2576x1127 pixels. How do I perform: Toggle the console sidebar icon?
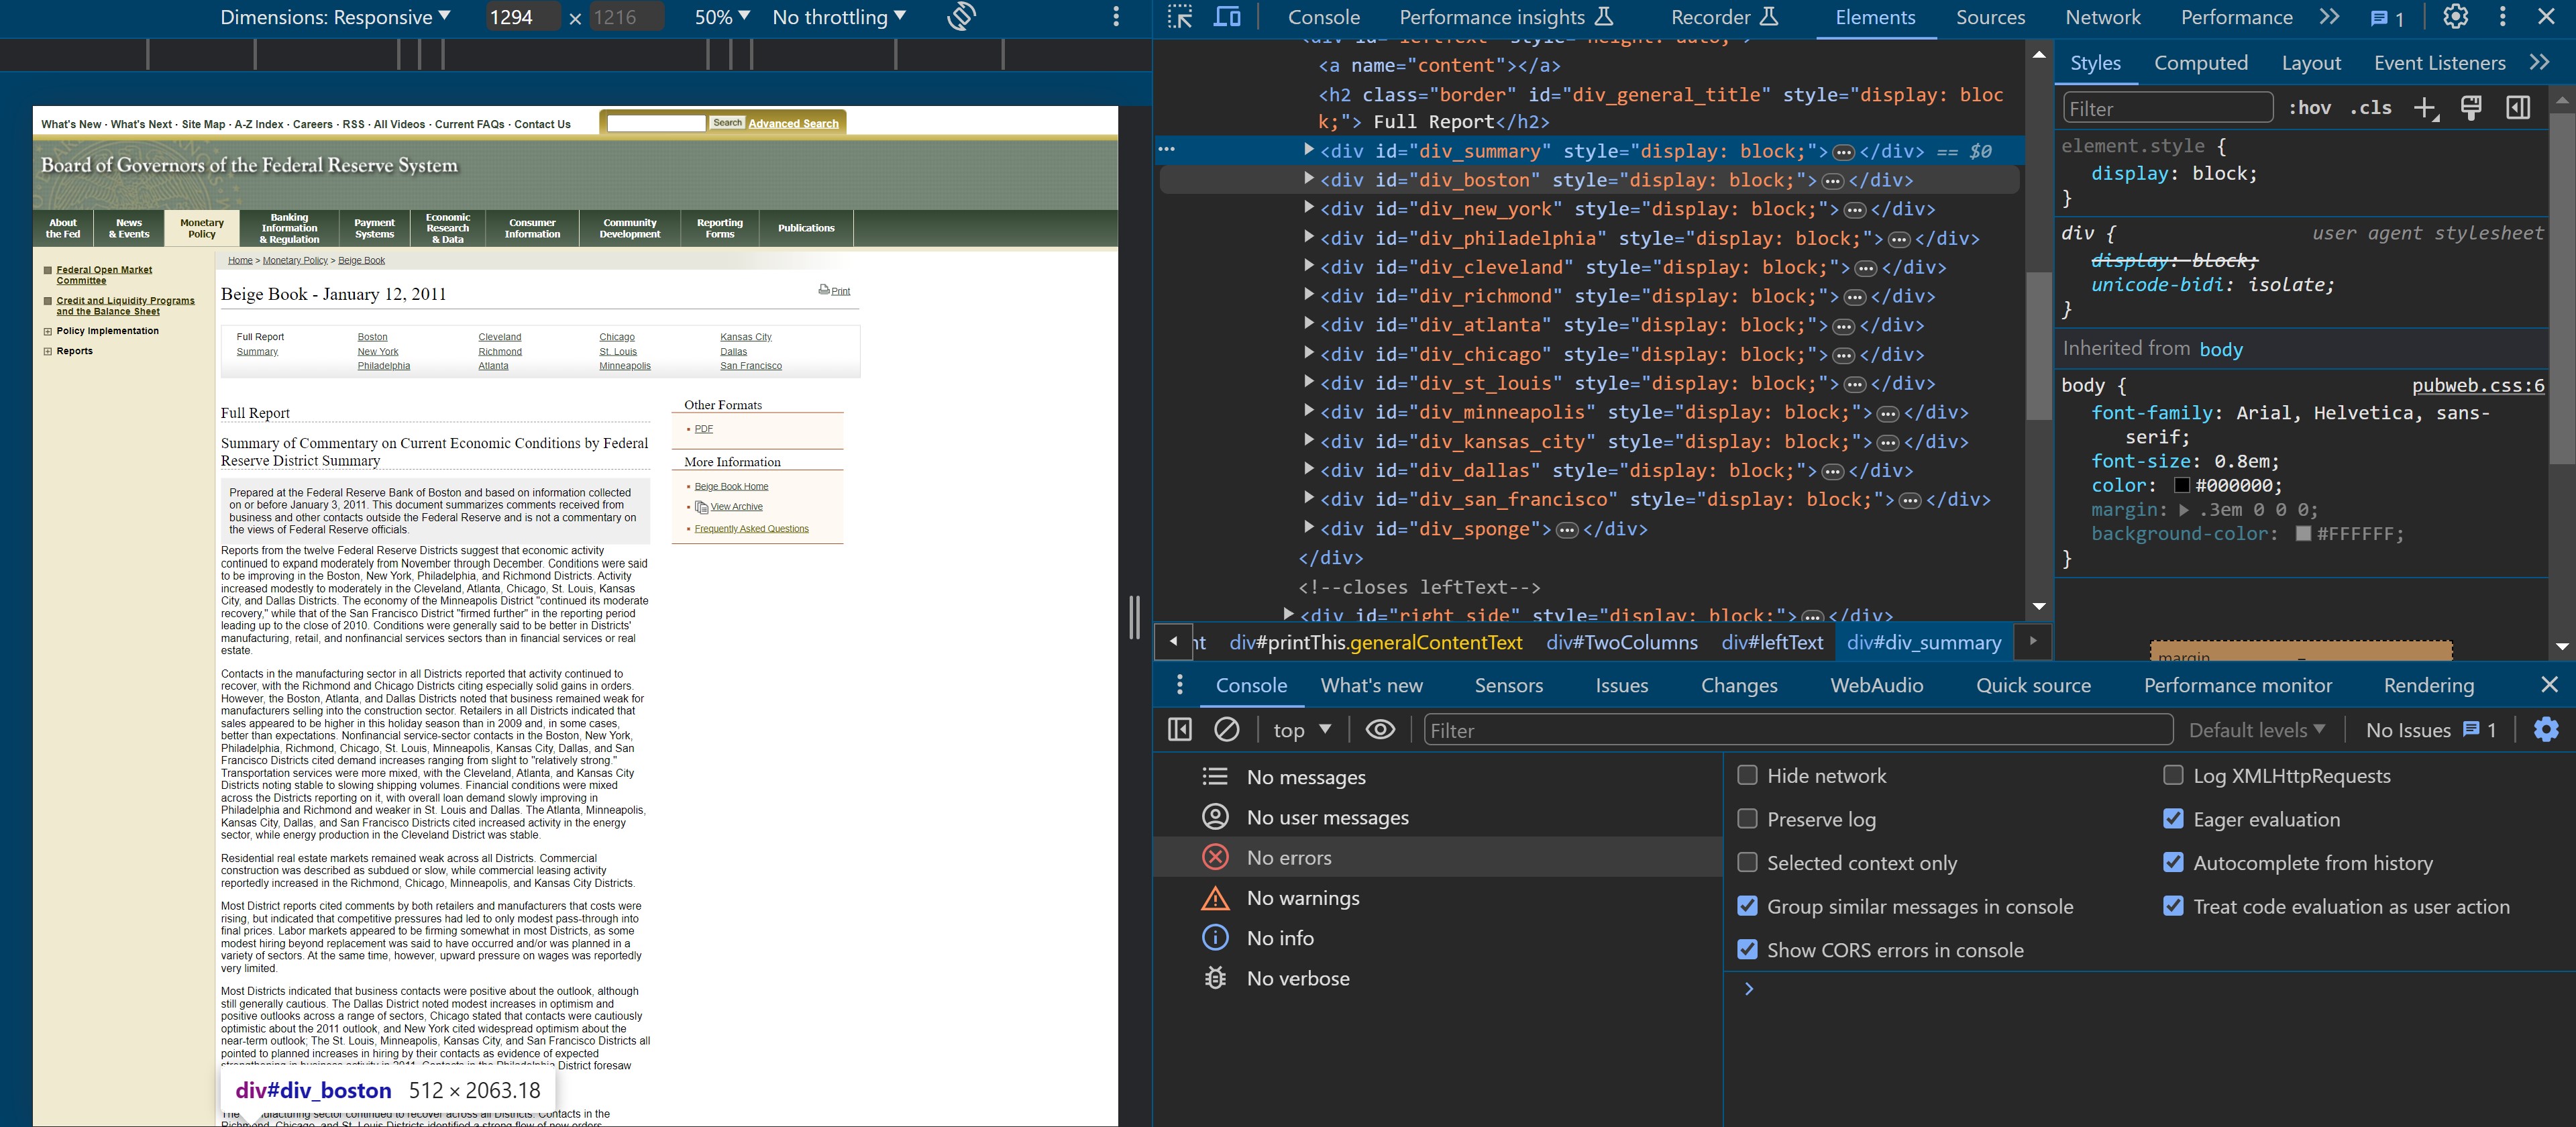pos(1180,730)
